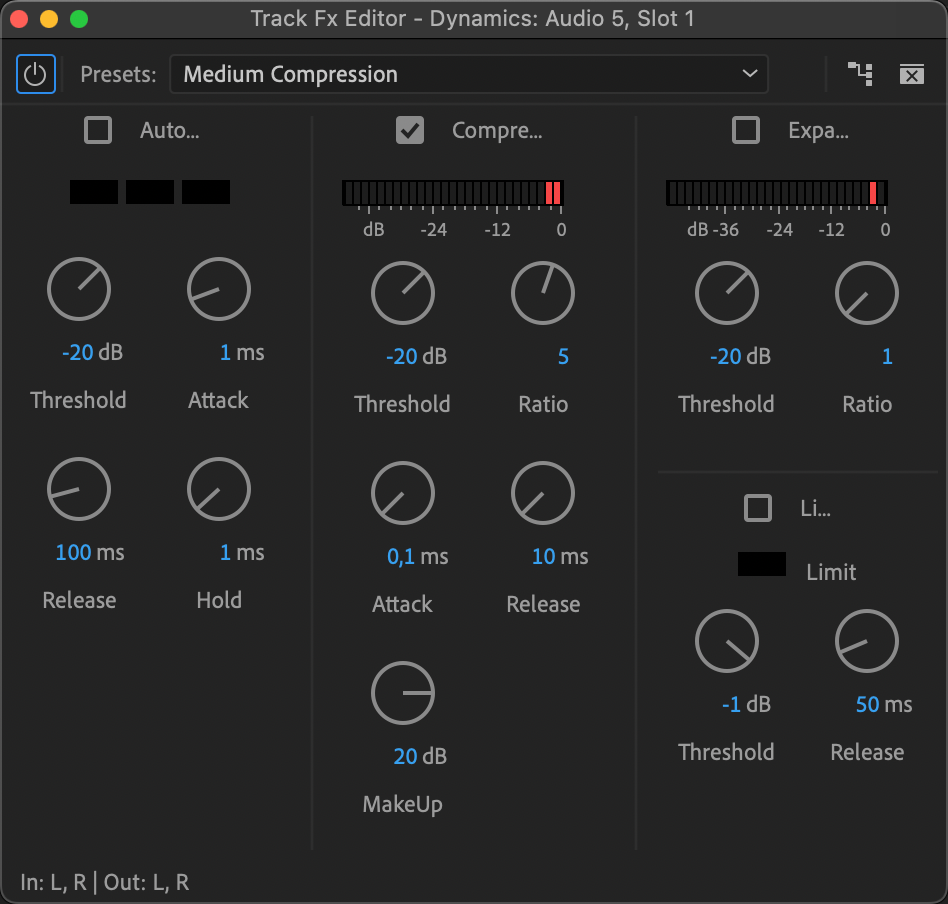The height and width of the screenshot is (904, 948).
Task: Uncheck the Compressor checkbox
Action: 410,130
